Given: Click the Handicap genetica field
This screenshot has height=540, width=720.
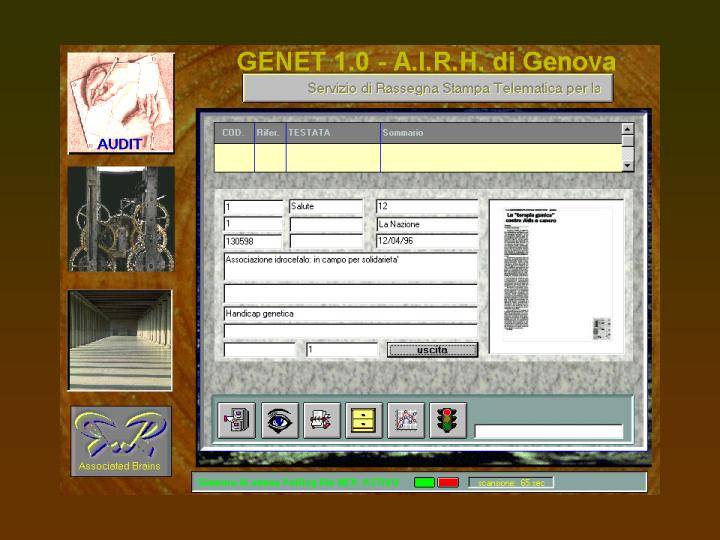Looking at the screenshot, I should 351,314.
